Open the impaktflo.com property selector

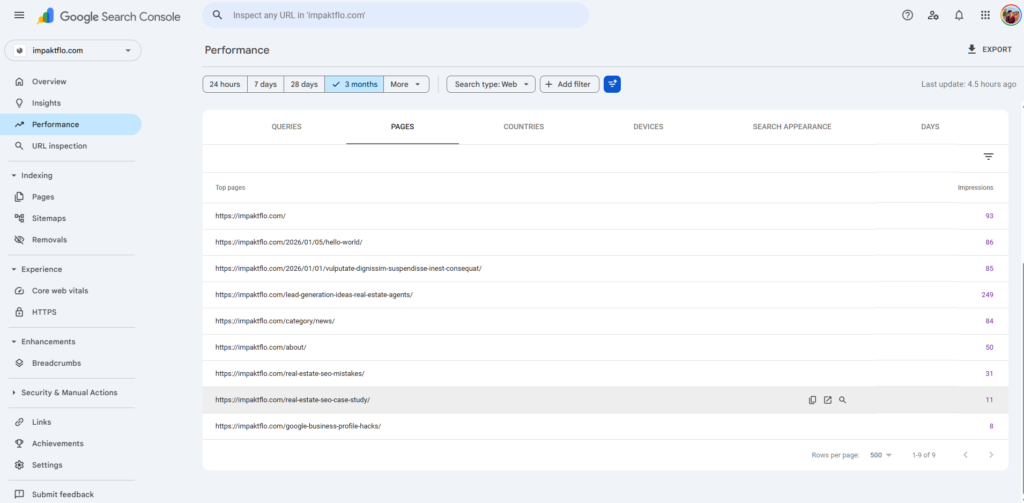click(73, 50)
